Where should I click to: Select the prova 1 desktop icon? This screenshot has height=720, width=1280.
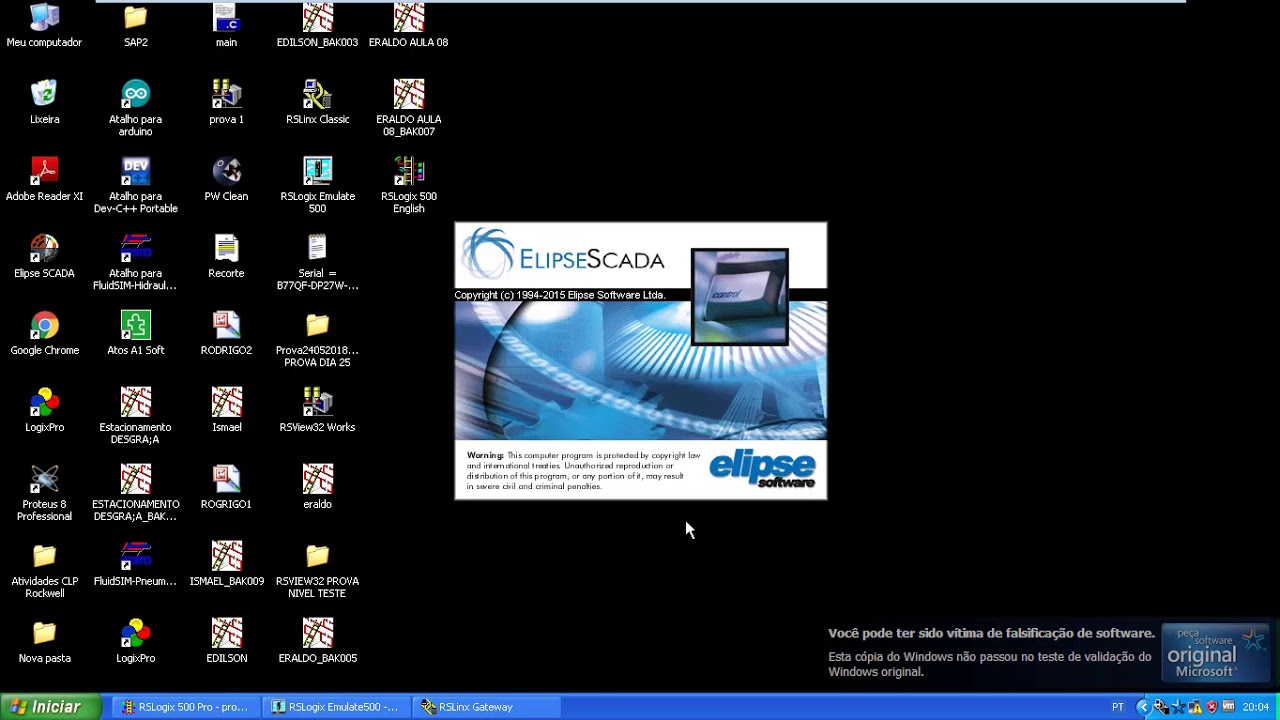(227, 102)
